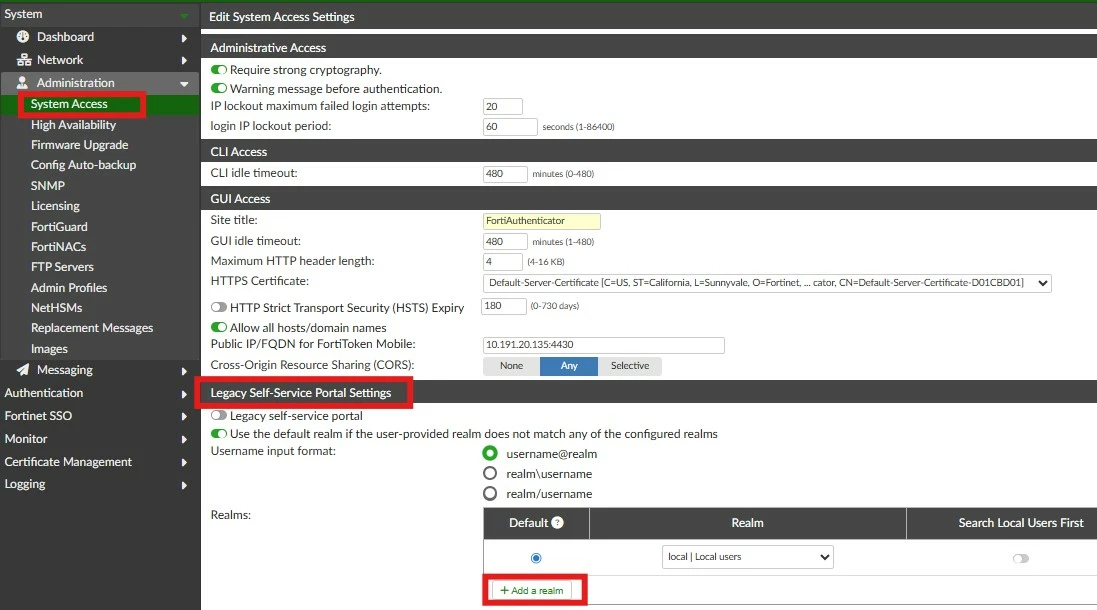Click the Add a realm button
Image resolution: width=1097 pixels, height=610 pixels.
click(x=532, y=590)
